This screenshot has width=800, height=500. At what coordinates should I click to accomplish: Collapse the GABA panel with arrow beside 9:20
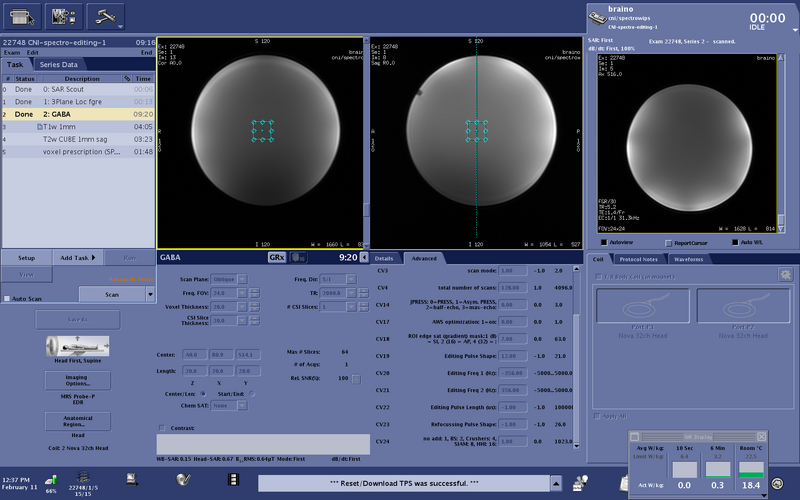click(364, 258)
